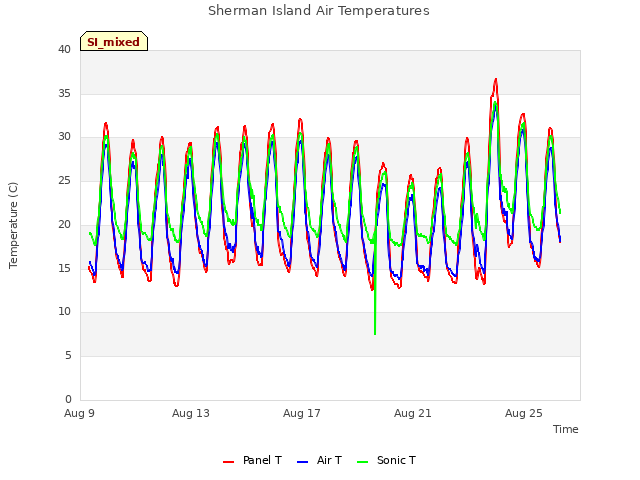This screenshot has height=480, width=640.
Task: Click the Aug 17 x-axis label
Action: click(x=302, y=413)
